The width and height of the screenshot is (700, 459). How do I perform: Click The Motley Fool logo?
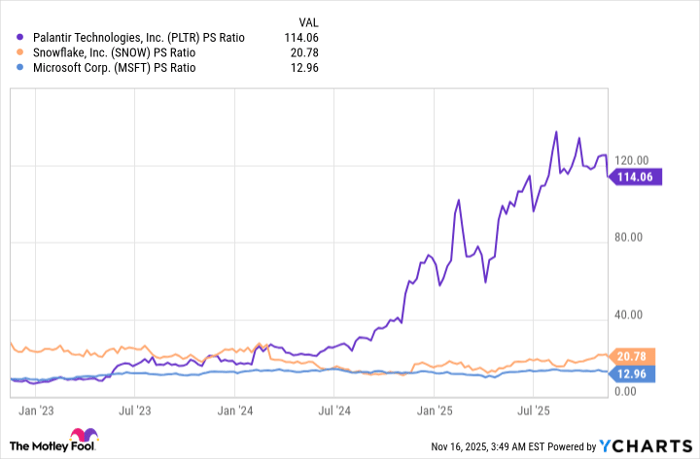tap(54, 441)
